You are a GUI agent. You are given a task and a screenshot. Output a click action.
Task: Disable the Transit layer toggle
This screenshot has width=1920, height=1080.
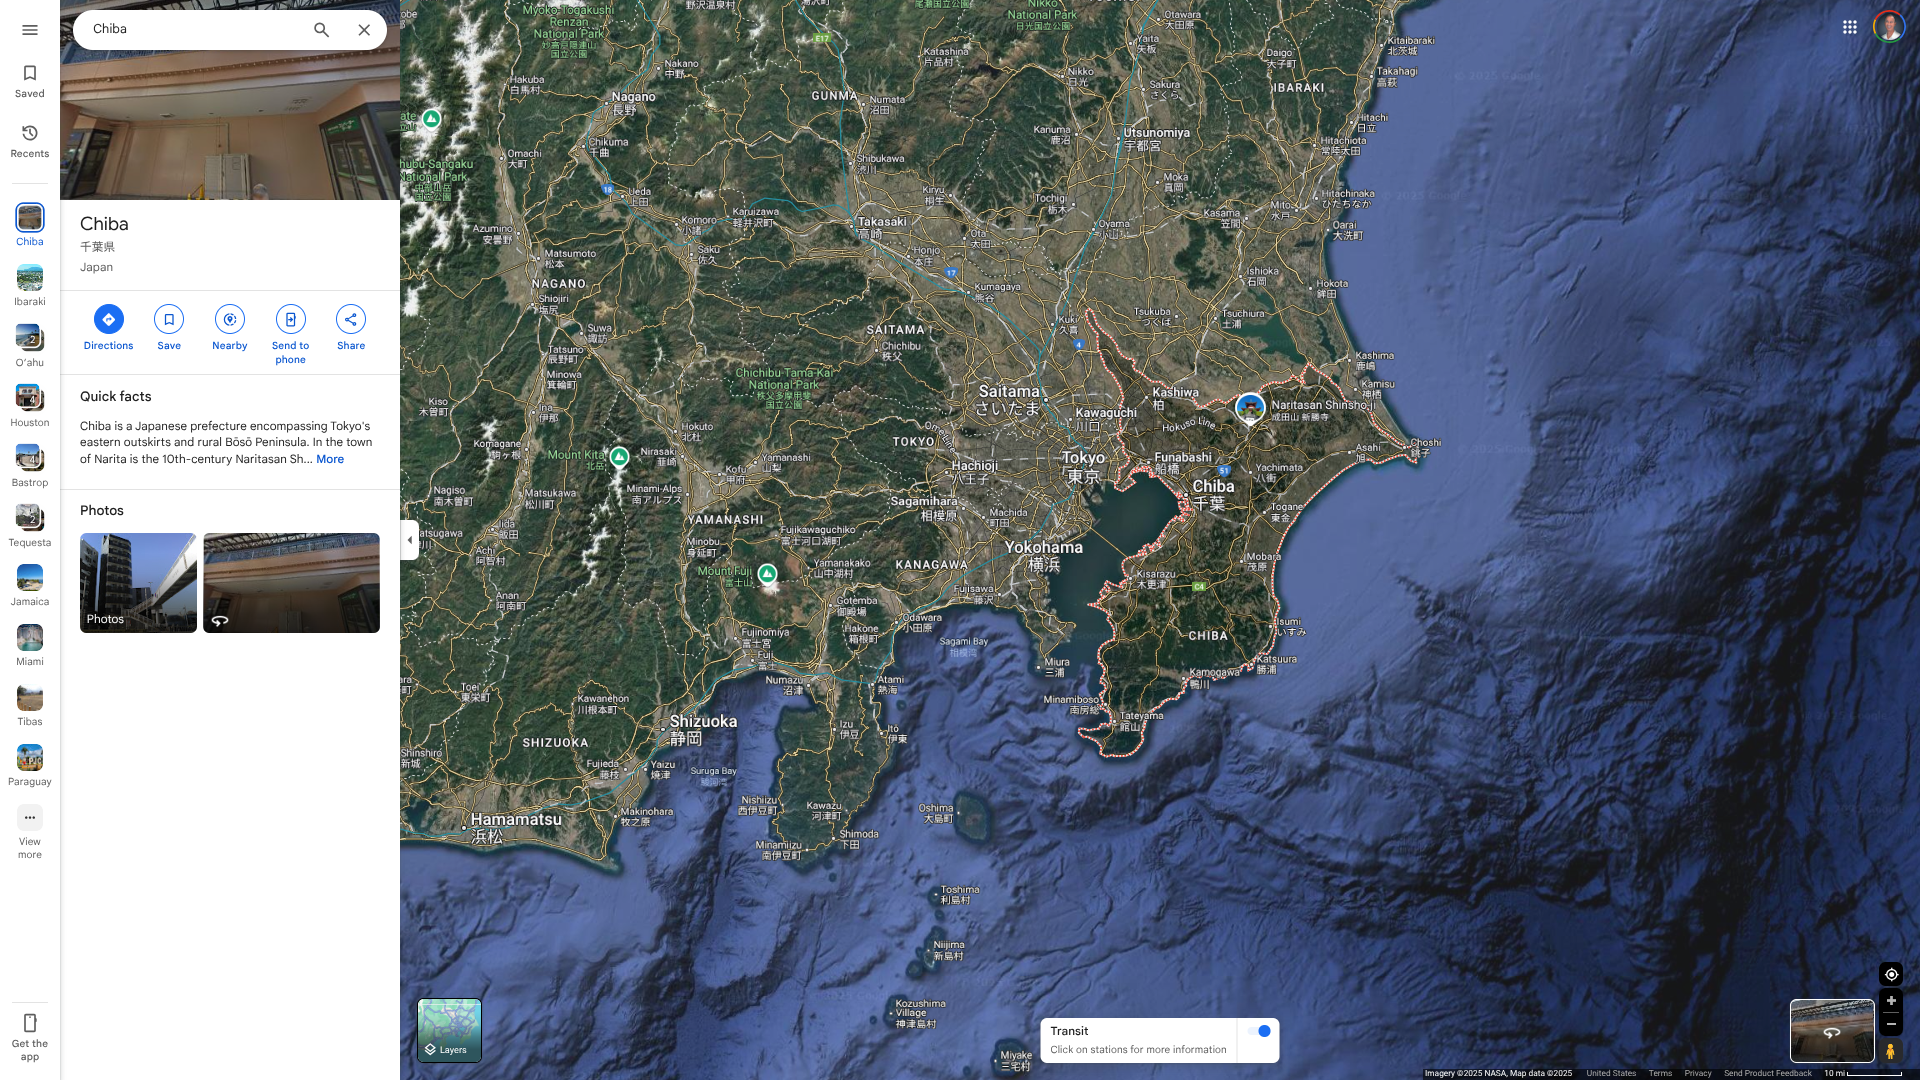point(1259,1031)
